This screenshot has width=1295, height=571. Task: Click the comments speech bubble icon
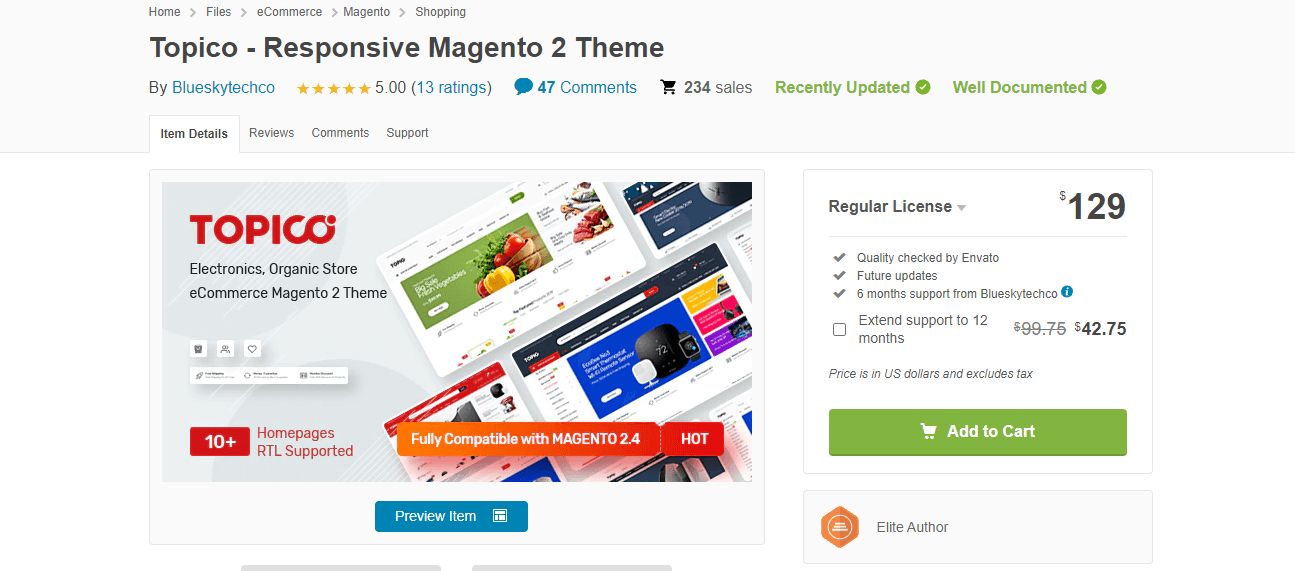(523, 87)
